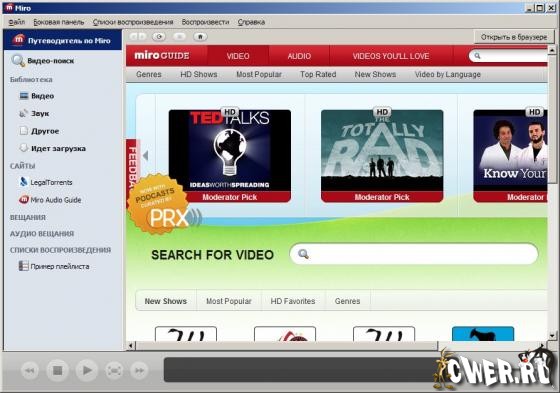The height and width of the screenshot is (393, 560).
Task: Click the Search for Video input field
Action: [414, 254]
